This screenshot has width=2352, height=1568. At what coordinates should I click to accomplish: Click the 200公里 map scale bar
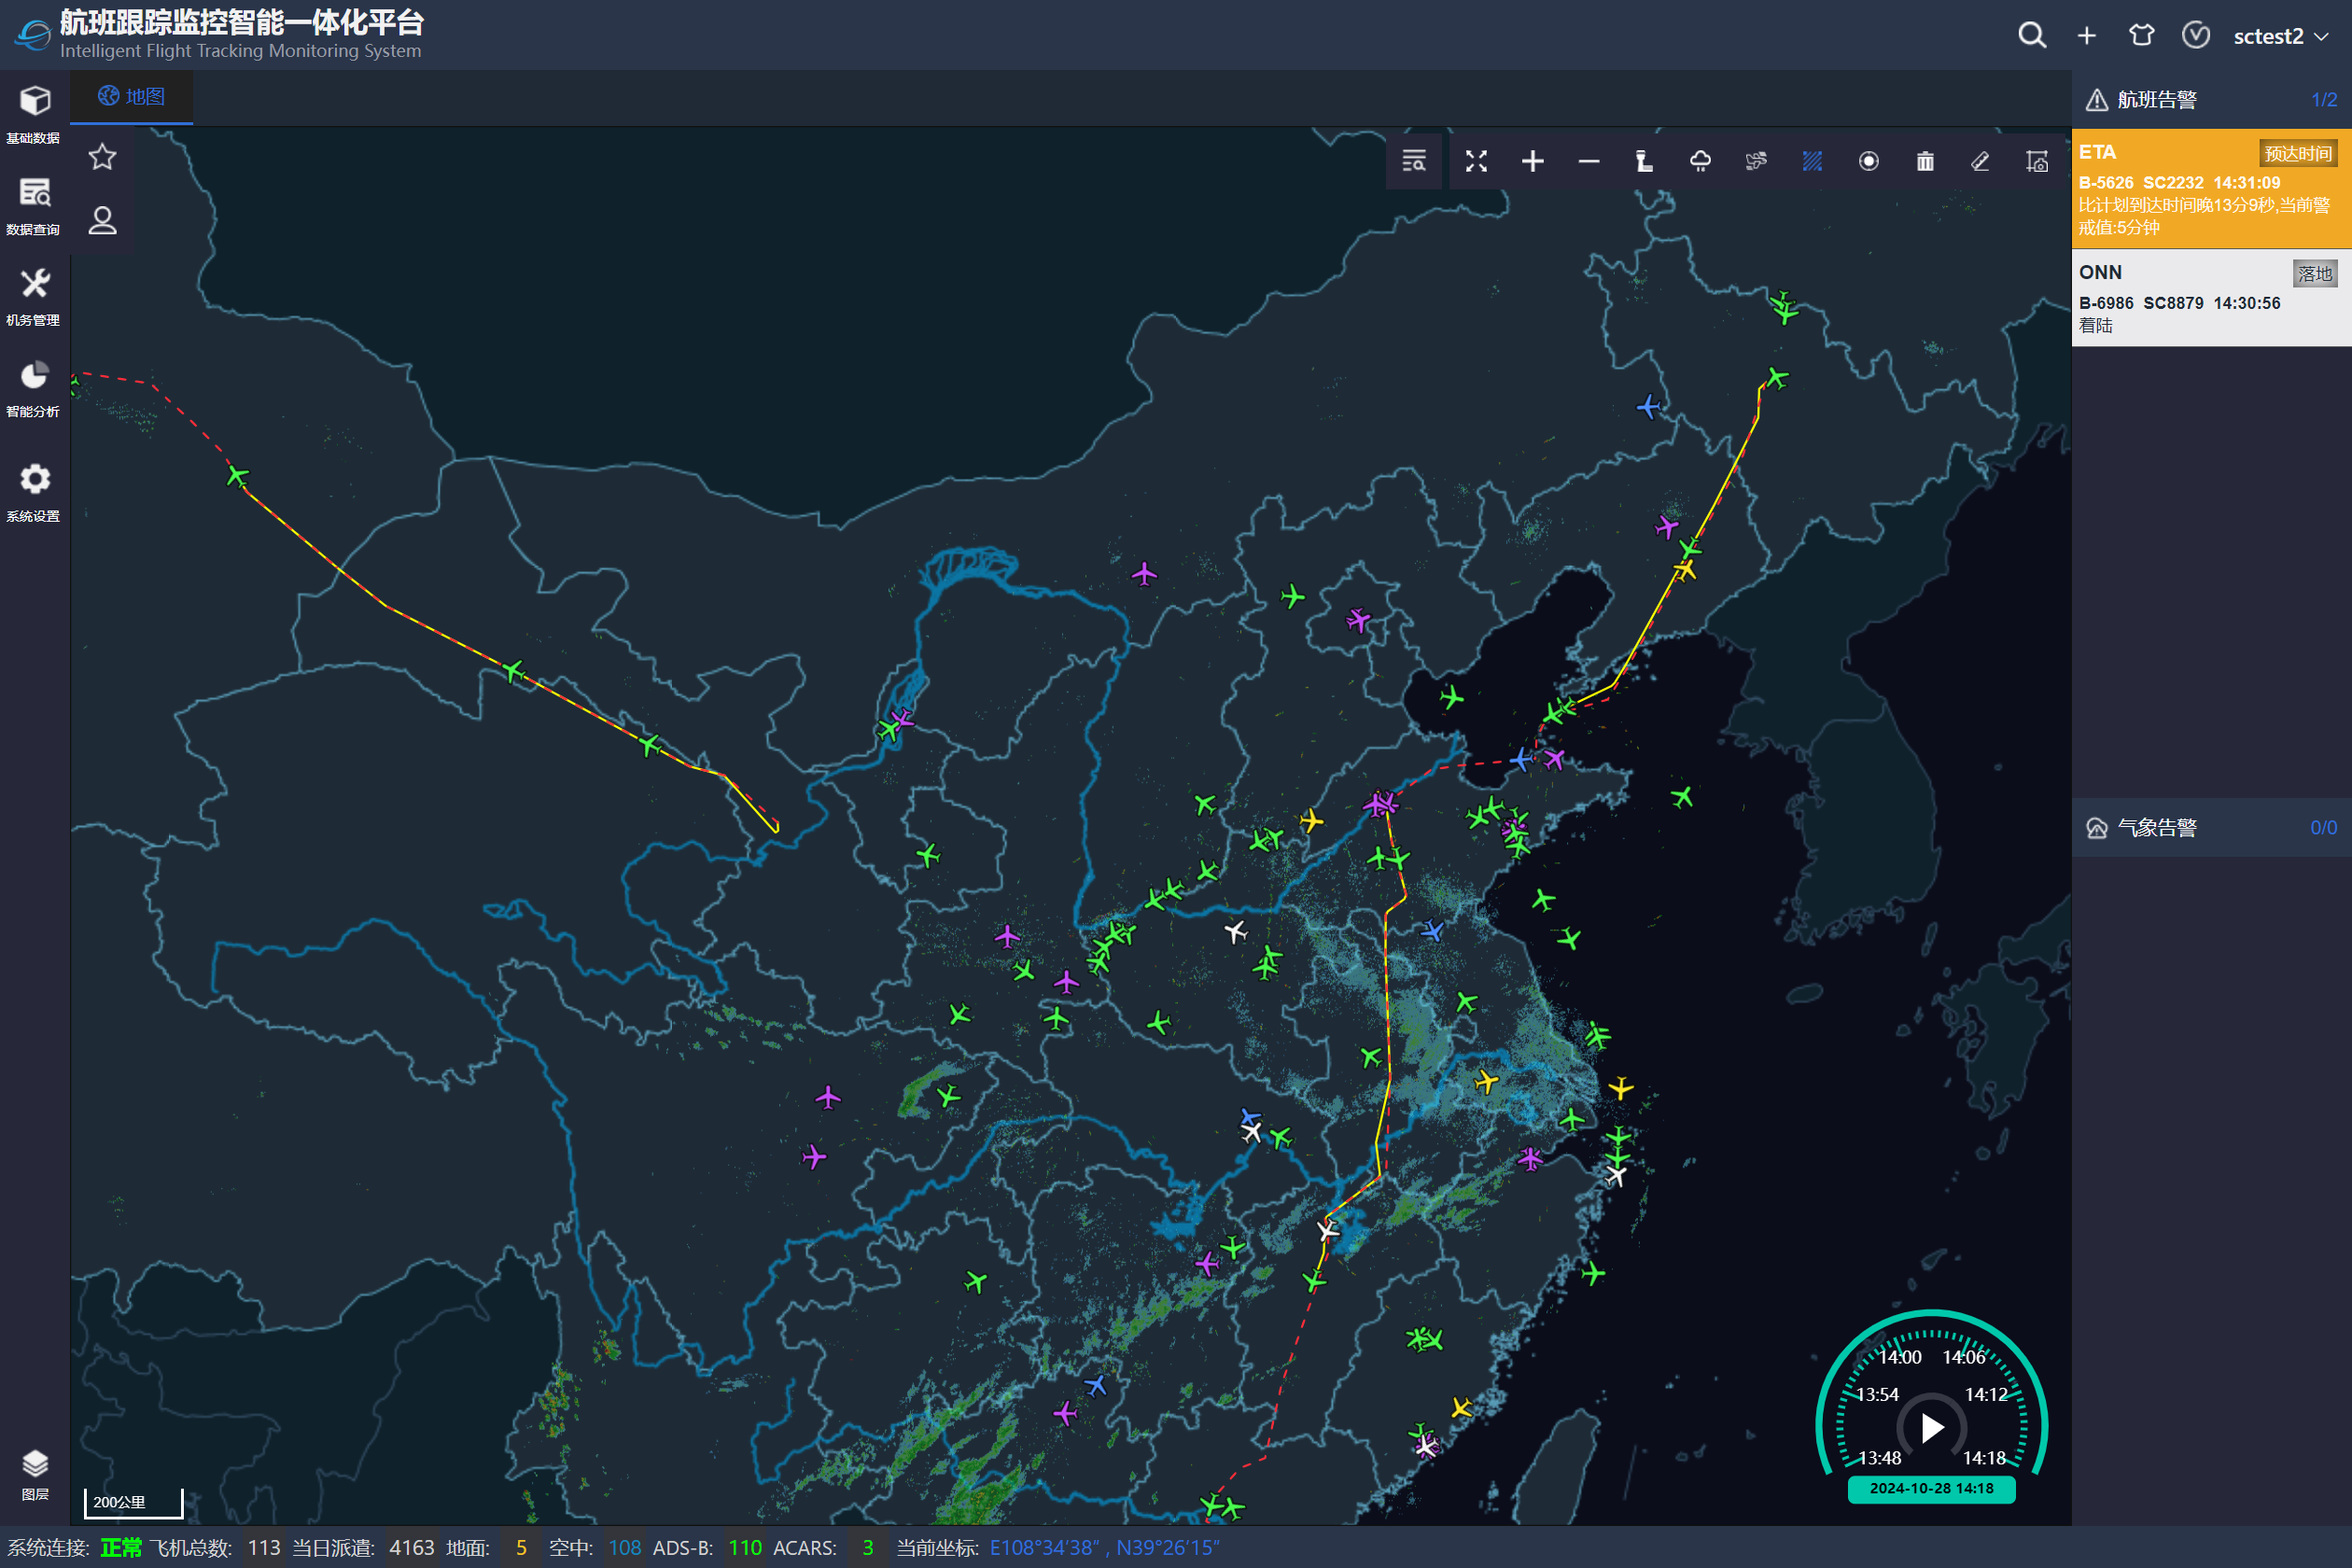tap(133, 1502)
